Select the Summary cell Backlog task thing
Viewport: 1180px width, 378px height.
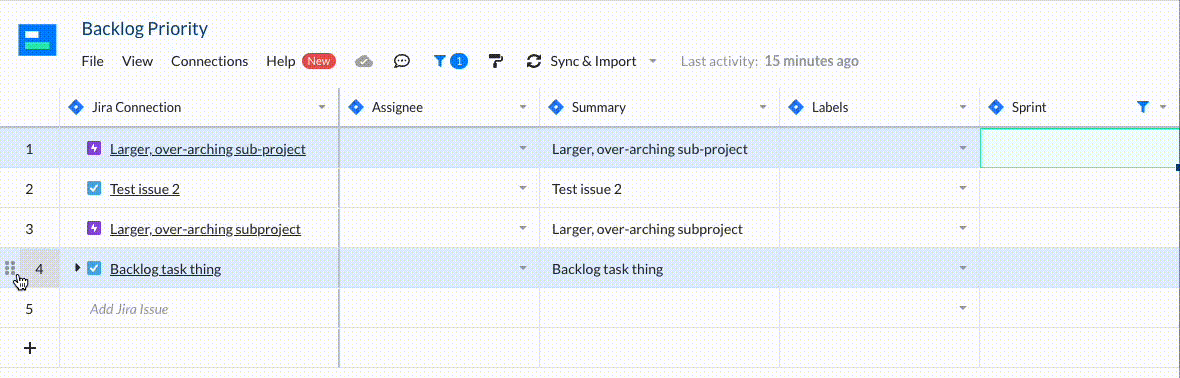659,268
